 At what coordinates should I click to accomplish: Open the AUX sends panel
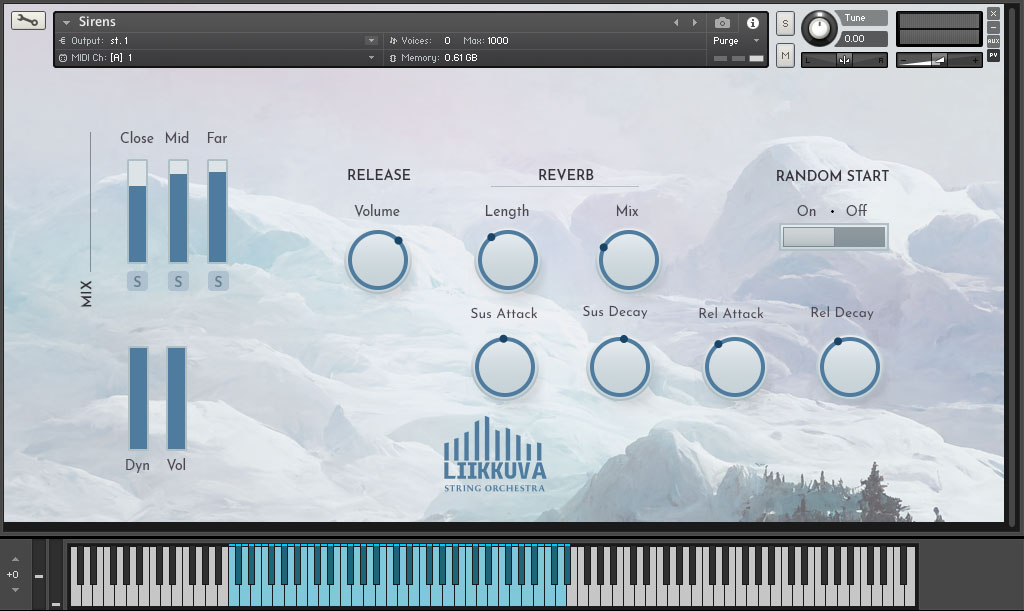[x=993, y=41]
